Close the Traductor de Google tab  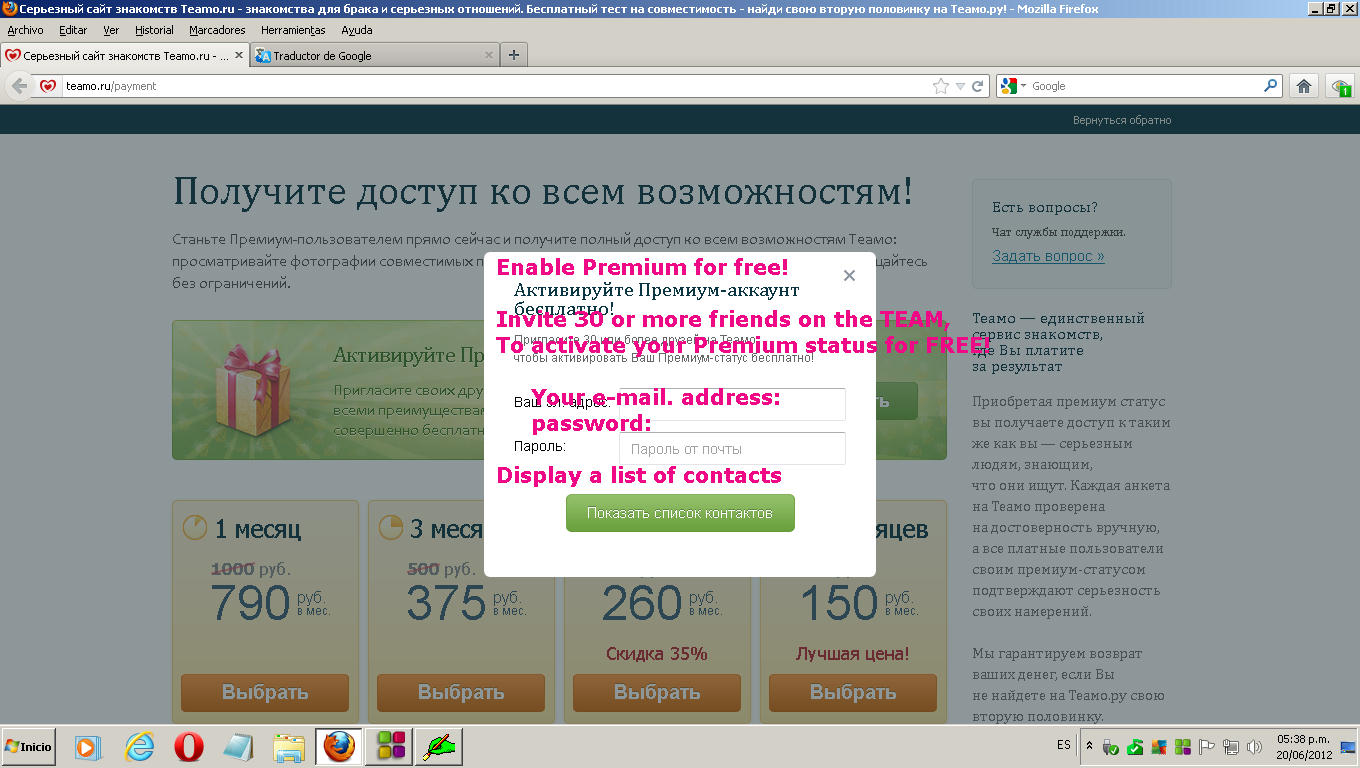[x=489, y=56]
